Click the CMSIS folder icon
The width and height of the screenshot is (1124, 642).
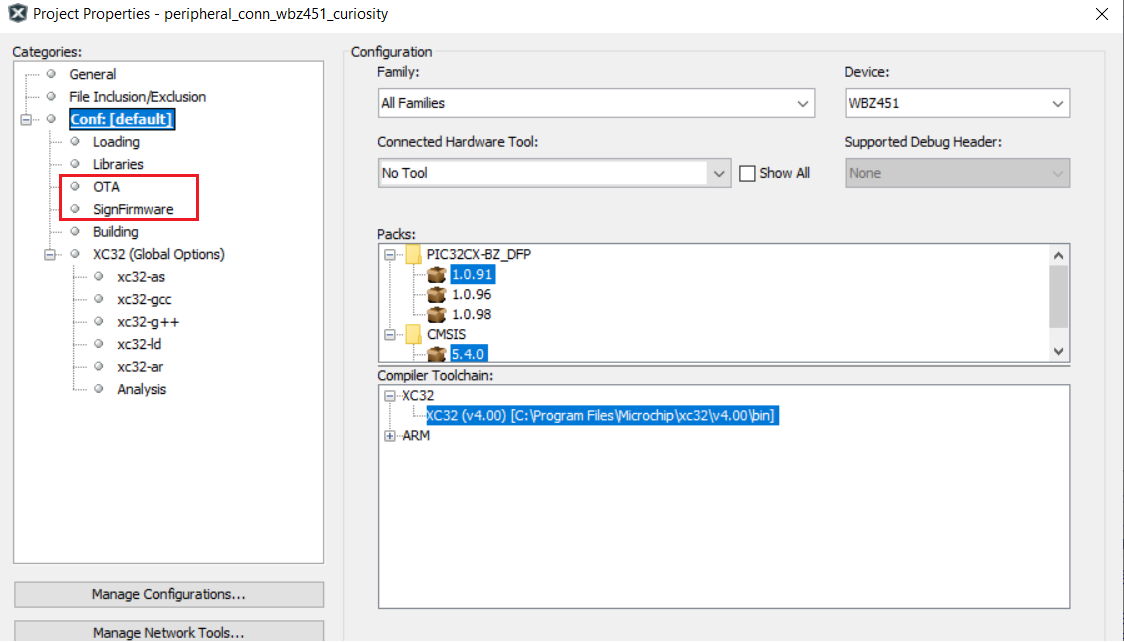414,334
